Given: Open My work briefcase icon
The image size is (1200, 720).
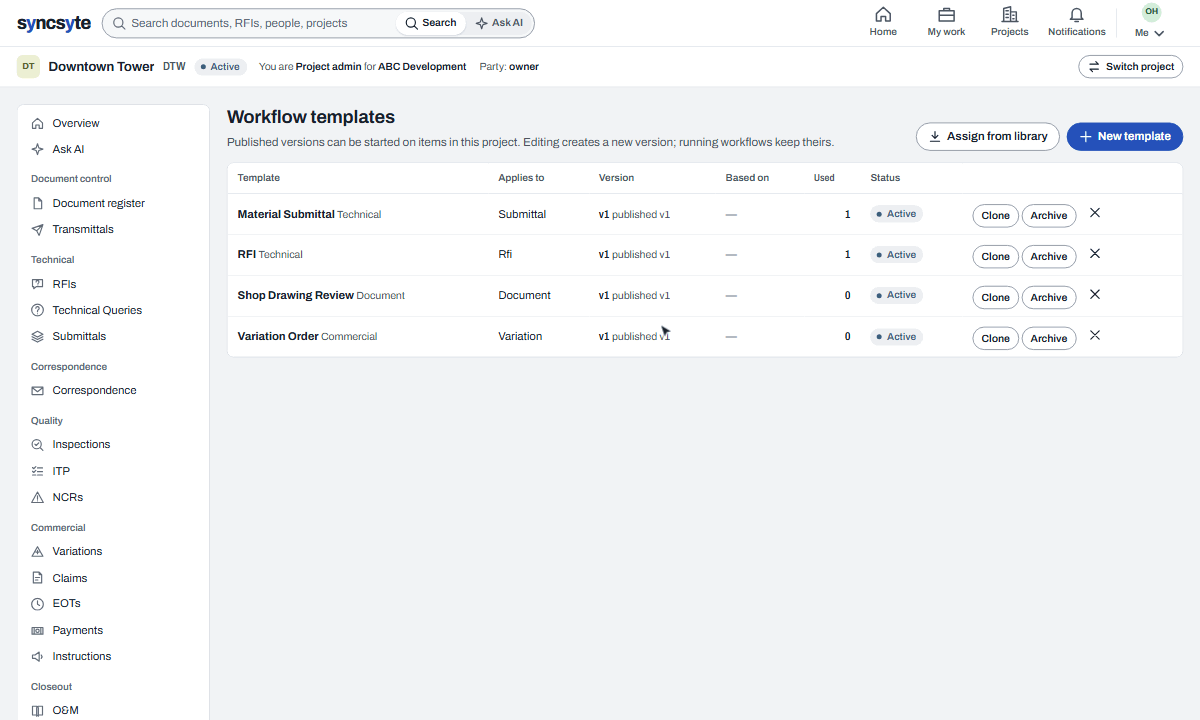Looking at the screenshot, I should click(946, 15).
